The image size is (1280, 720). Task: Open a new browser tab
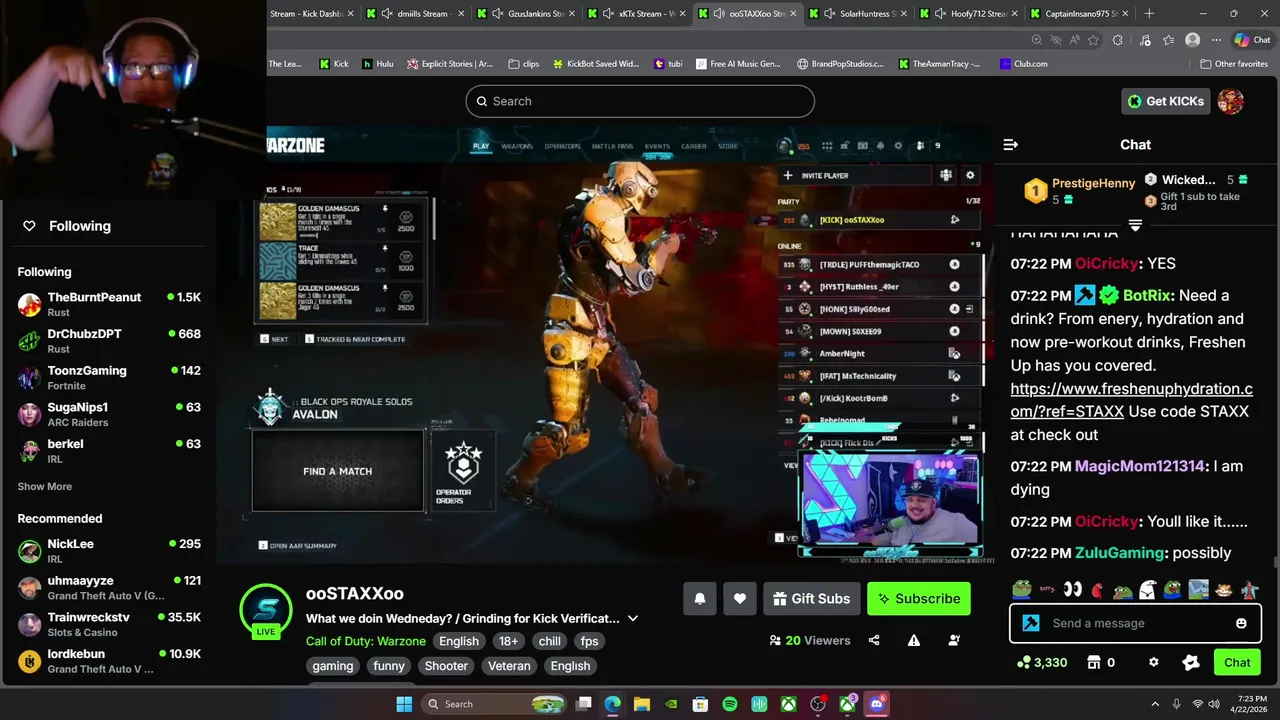[1149, 14]
